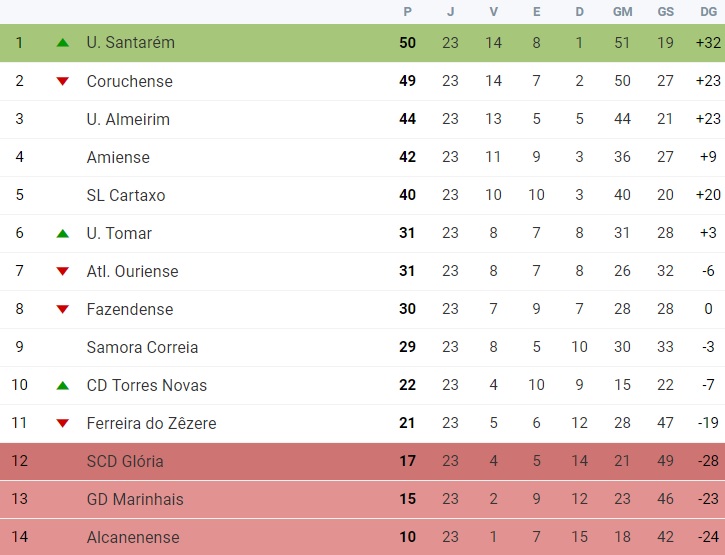The image size is (725, 555).
Task: Open Samora Correia team link
Action: [x=142, y=347]
